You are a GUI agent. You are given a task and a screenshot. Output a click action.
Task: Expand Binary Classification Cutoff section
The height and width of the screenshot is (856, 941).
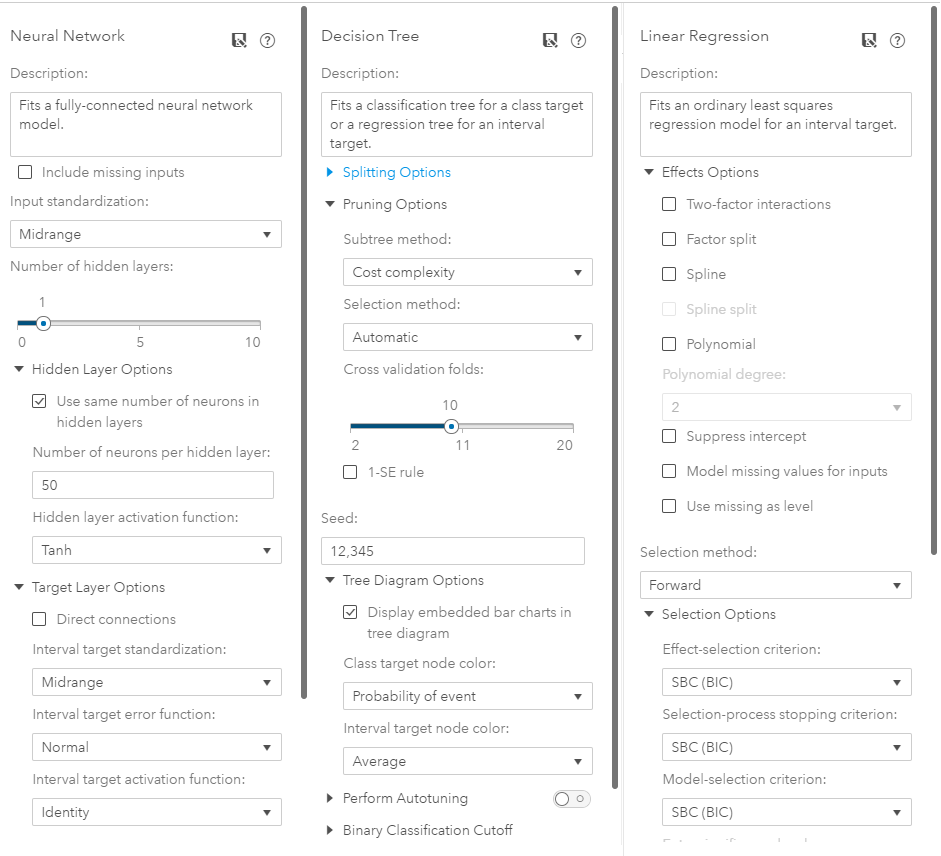coord(428,829)
